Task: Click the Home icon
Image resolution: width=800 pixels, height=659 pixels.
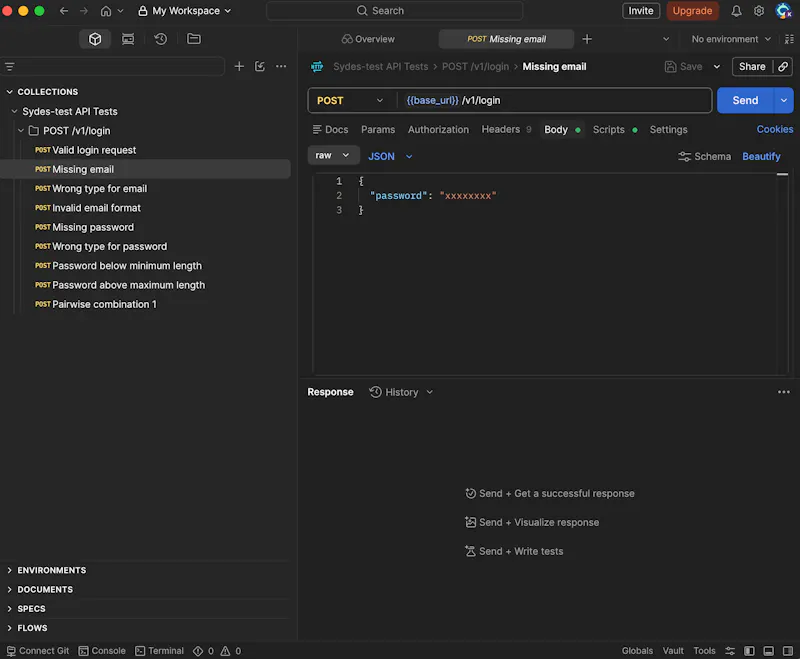Action: 106,11
